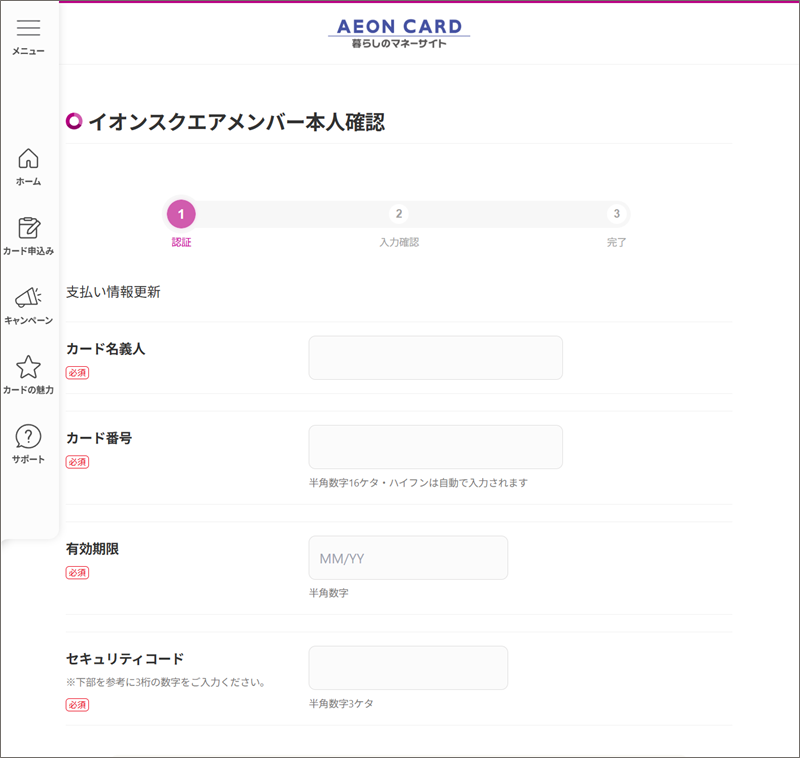
Task: Open カードの魅力 star icon
Action: point(29,366)
